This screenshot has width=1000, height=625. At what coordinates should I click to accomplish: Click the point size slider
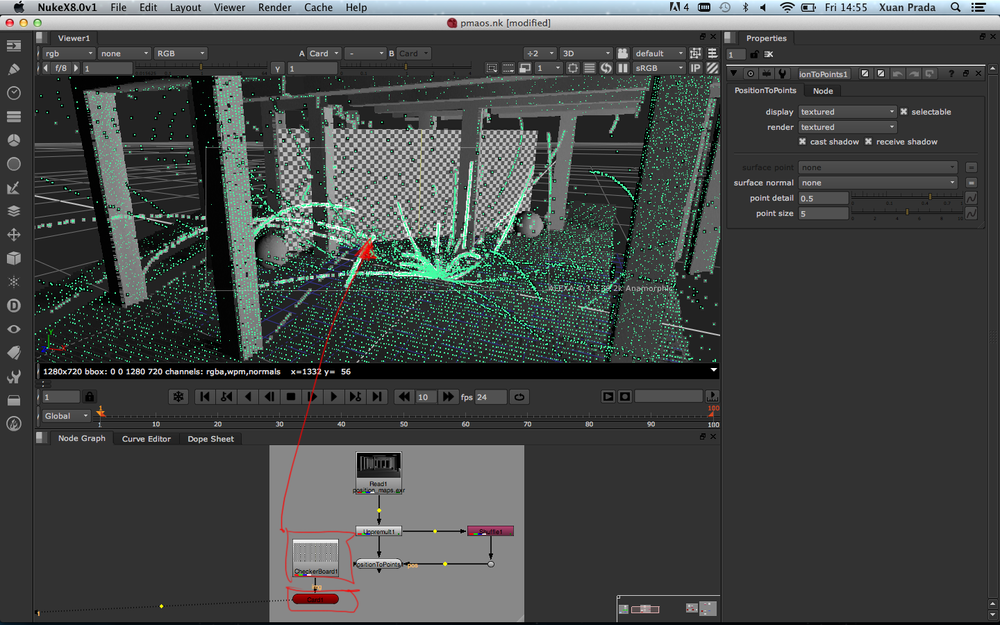(906, 213)
